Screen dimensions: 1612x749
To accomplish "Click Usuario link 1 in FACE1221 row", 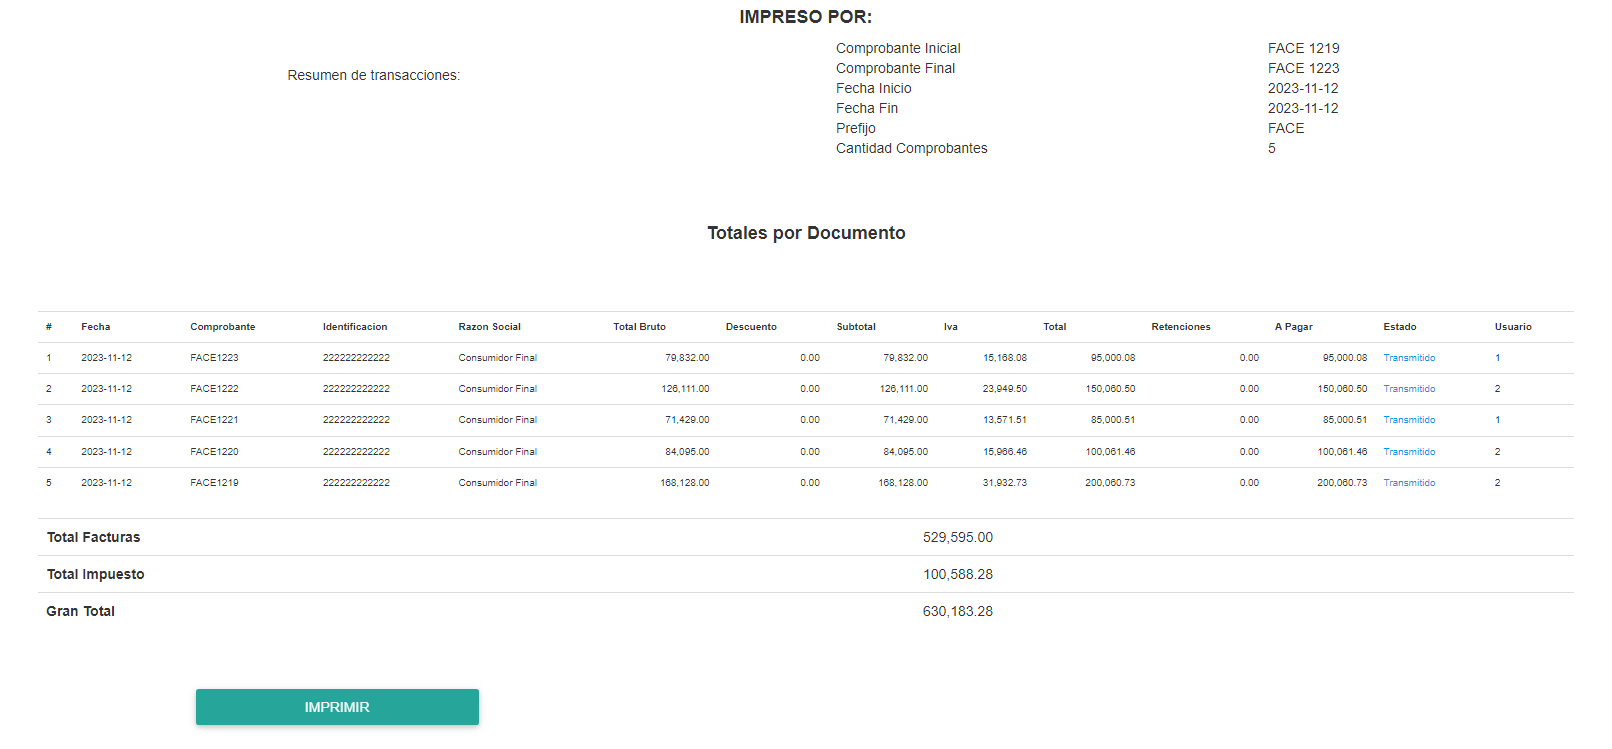I will click(1497, 420).
